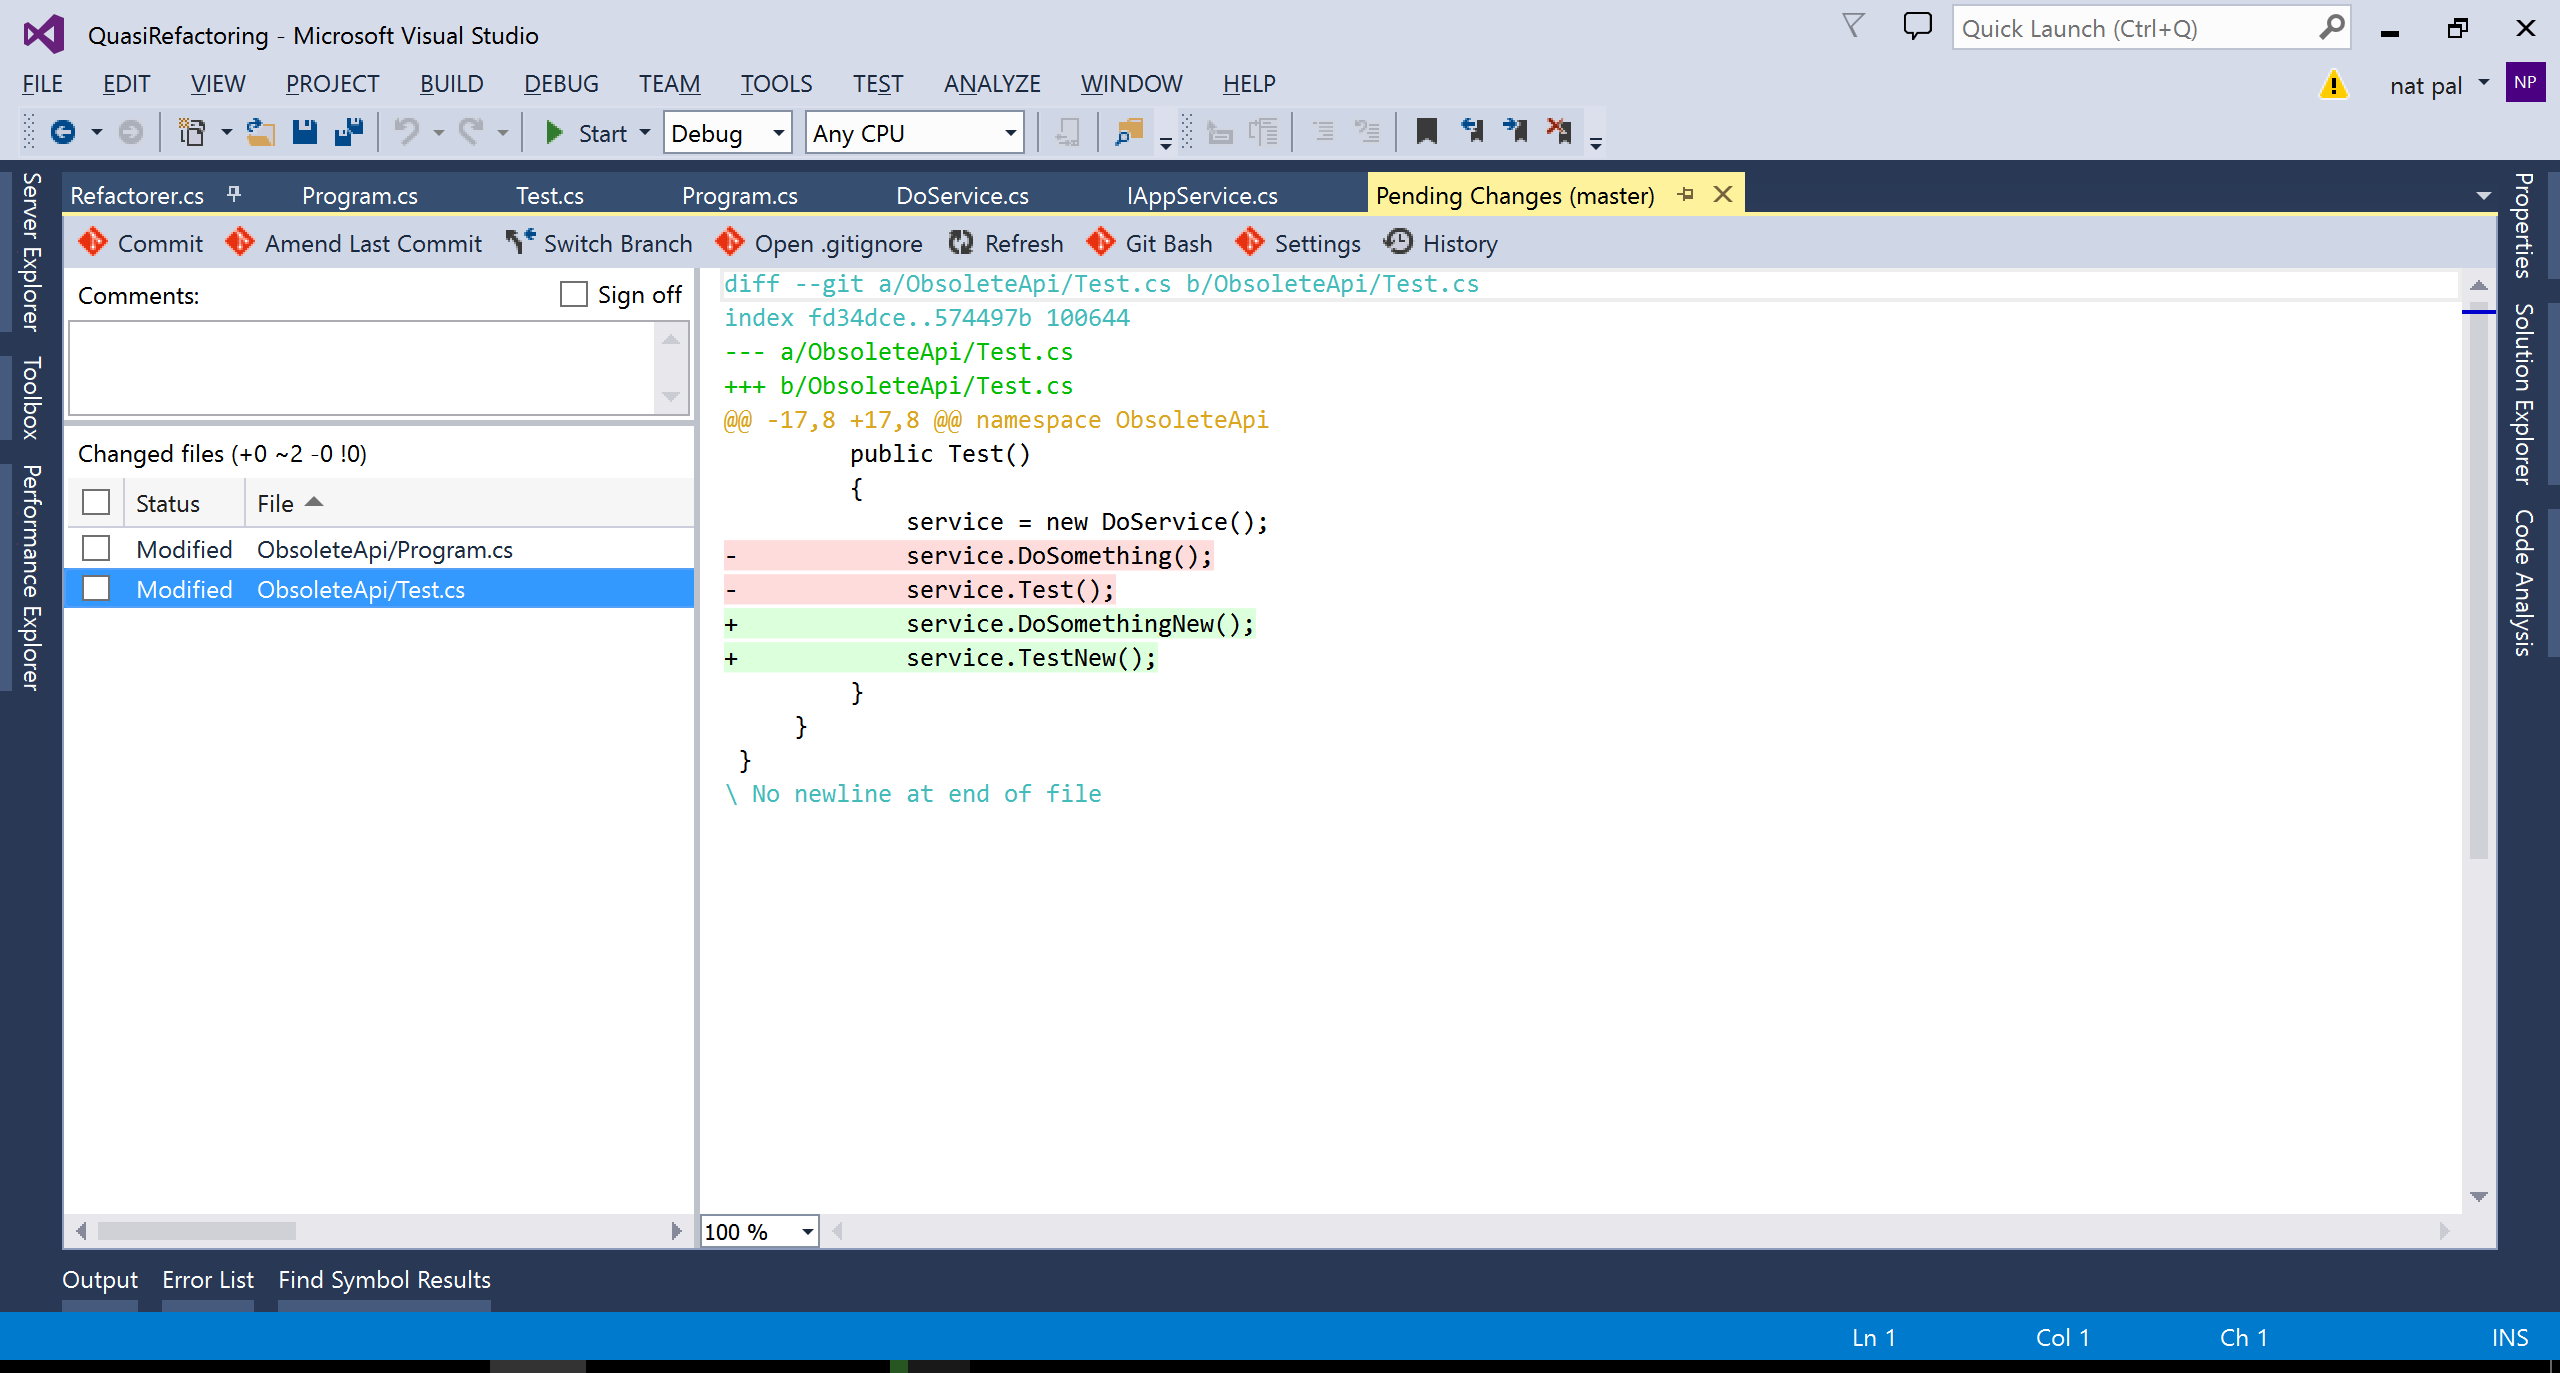This screenshot has height=1373, width=2560.
Task: Open the Debug configuration dropdown
Action: tap(728, 133)
